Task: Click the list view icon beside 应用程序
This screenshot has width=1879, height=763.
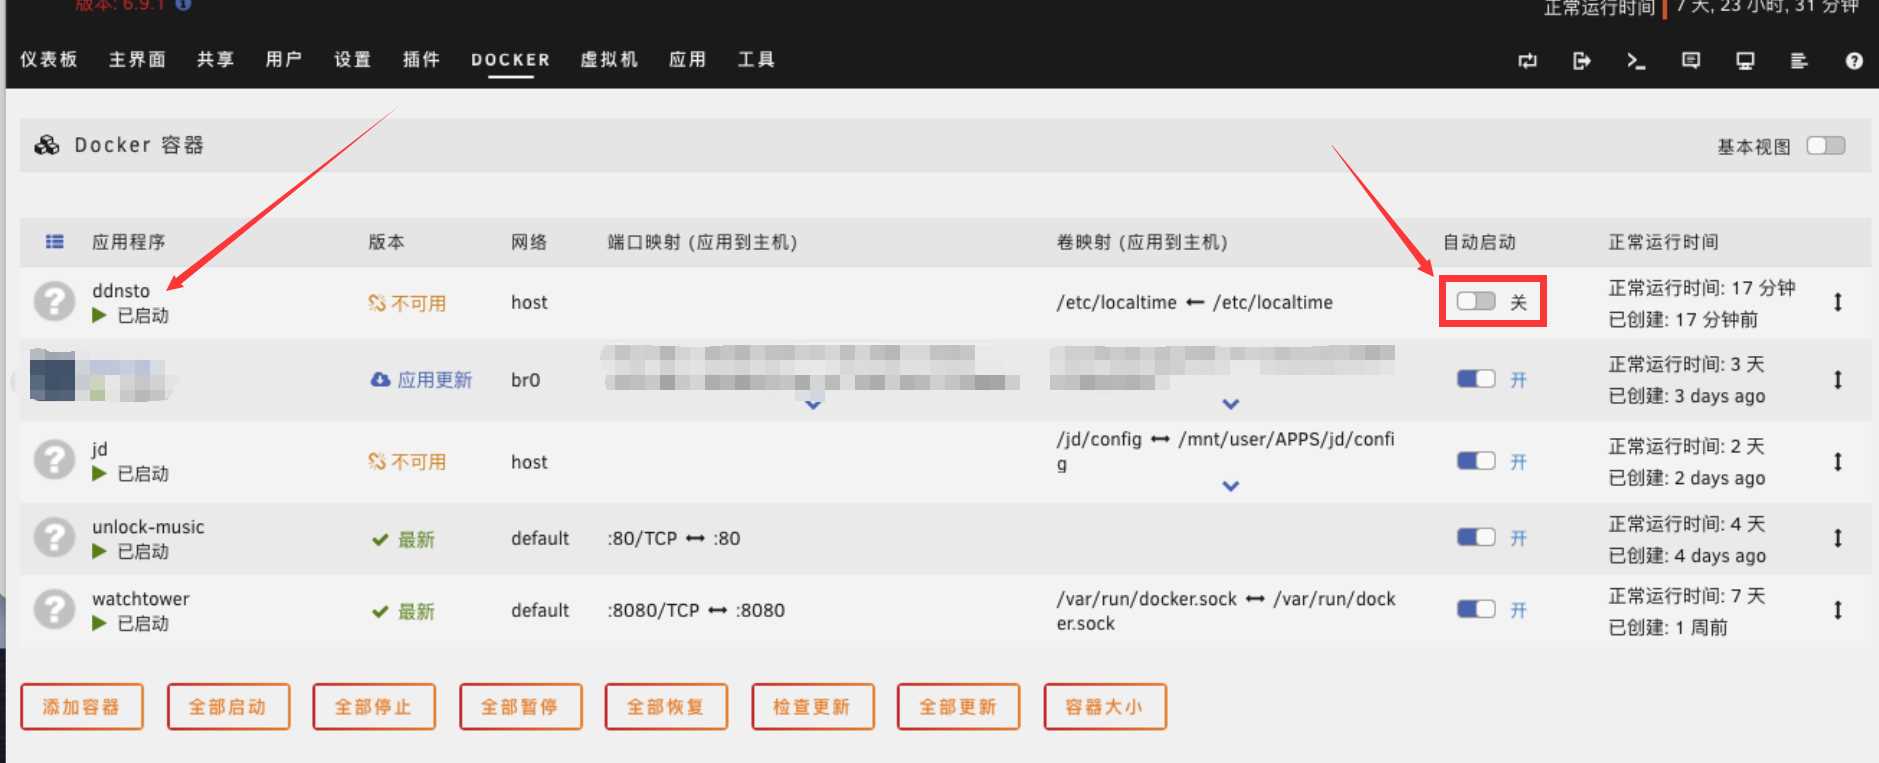Action: click(x=54, y=241)
